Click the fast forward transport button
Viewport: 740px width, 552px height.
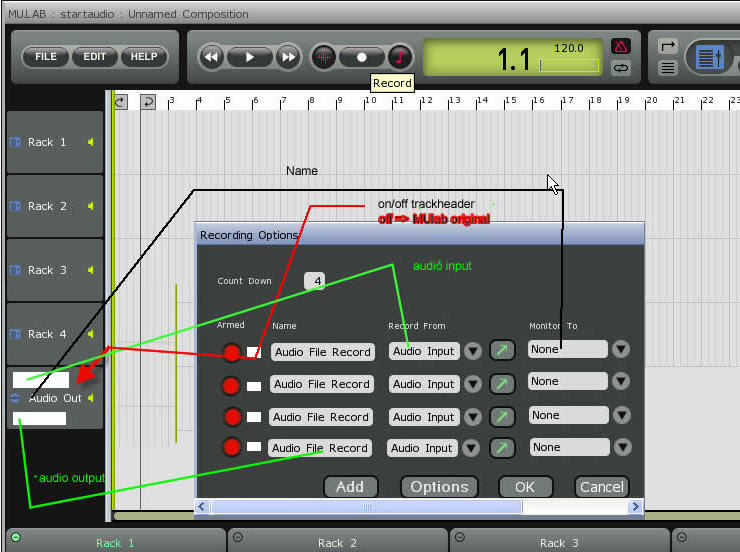(288, 57)
